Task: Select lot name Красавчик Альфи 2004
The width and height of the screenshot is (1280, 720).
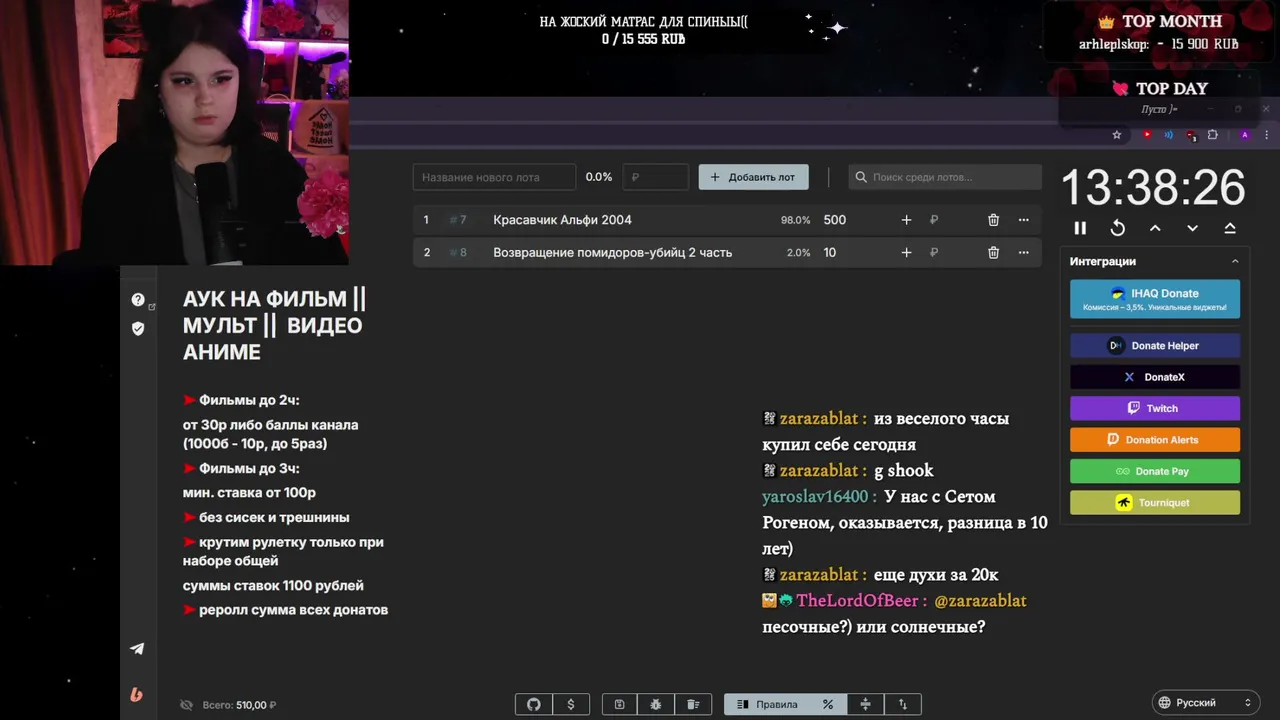Action: pos(562,220)
